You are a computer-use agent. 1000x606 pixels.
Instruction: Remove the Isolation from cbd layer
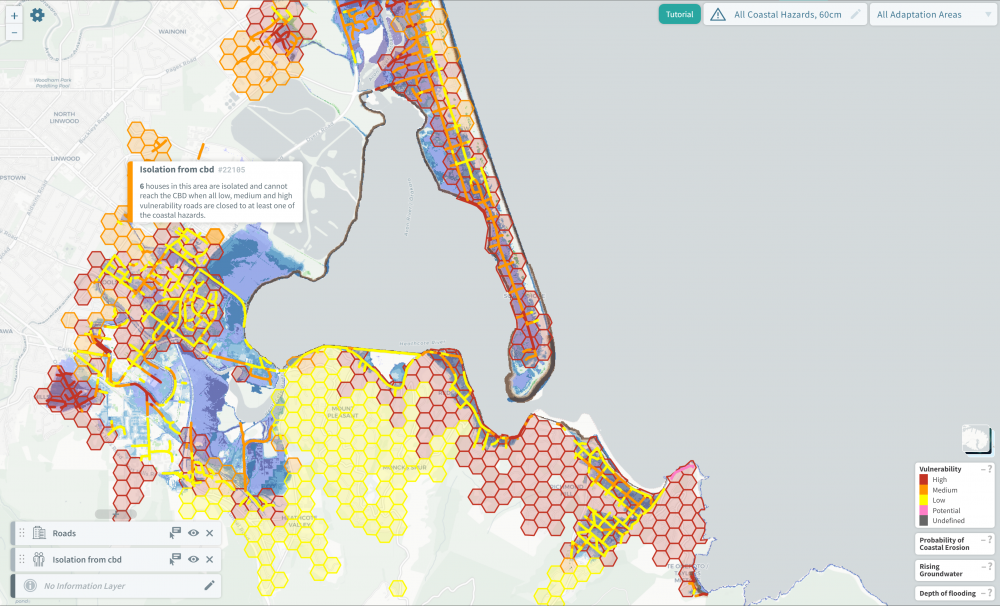pyautogui.click(x=210, y=559)
